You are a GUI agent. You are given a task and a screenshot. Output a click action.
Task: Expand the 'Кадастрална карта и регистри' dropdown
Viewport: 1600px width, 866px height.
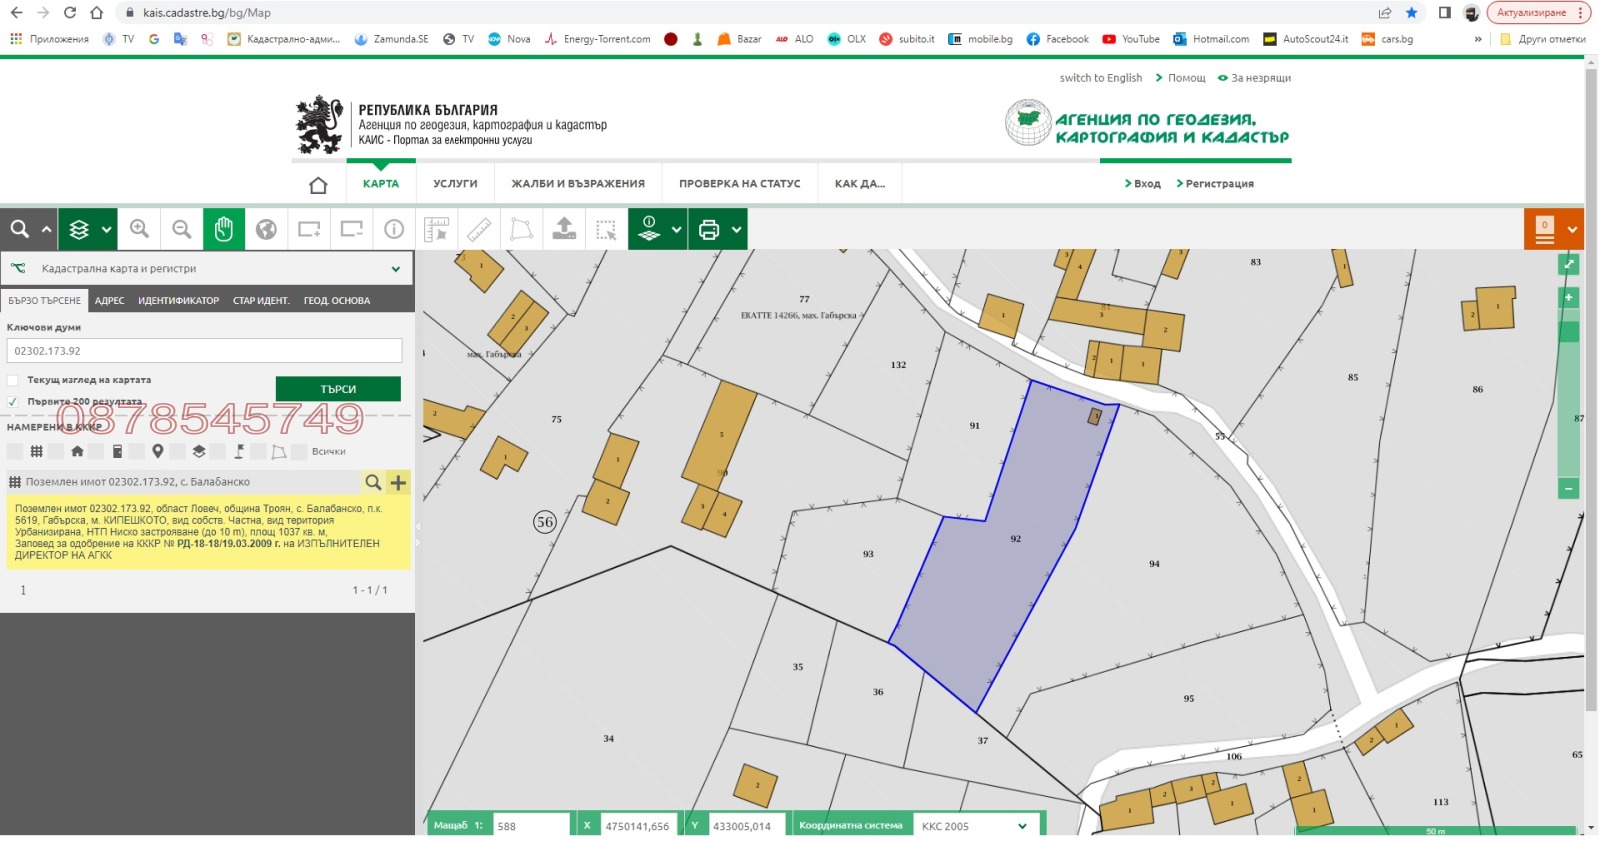click(x=395, y=269)
